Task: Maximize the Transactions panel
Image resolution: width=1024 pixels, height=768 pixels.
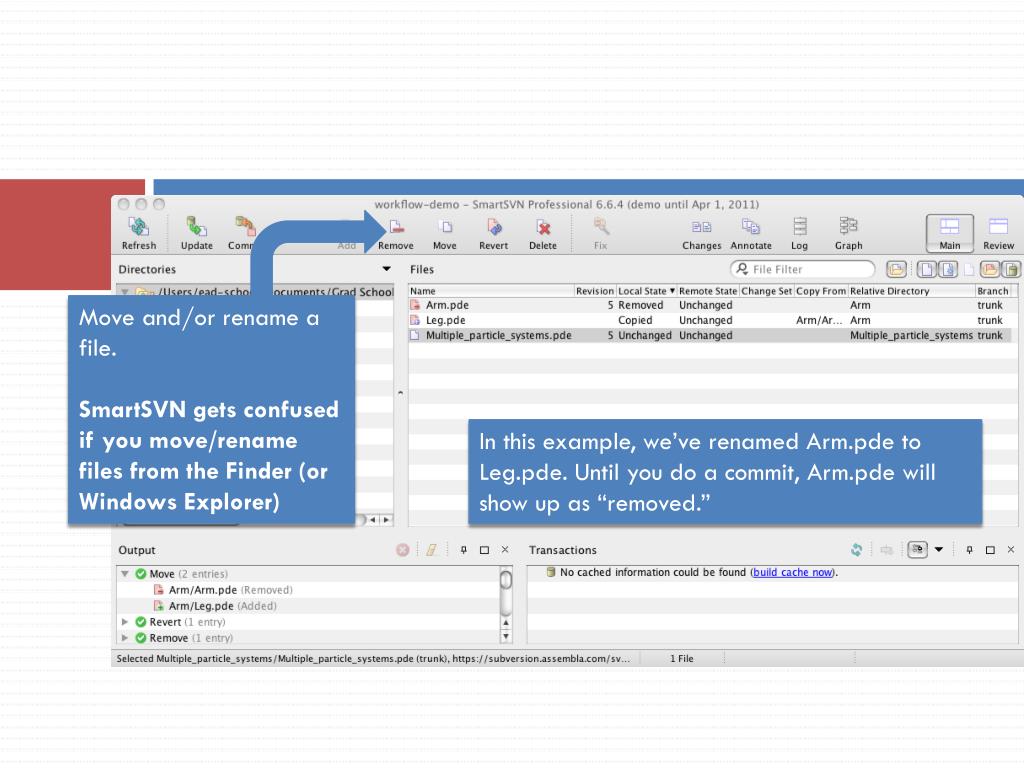Action: point(990,550)
